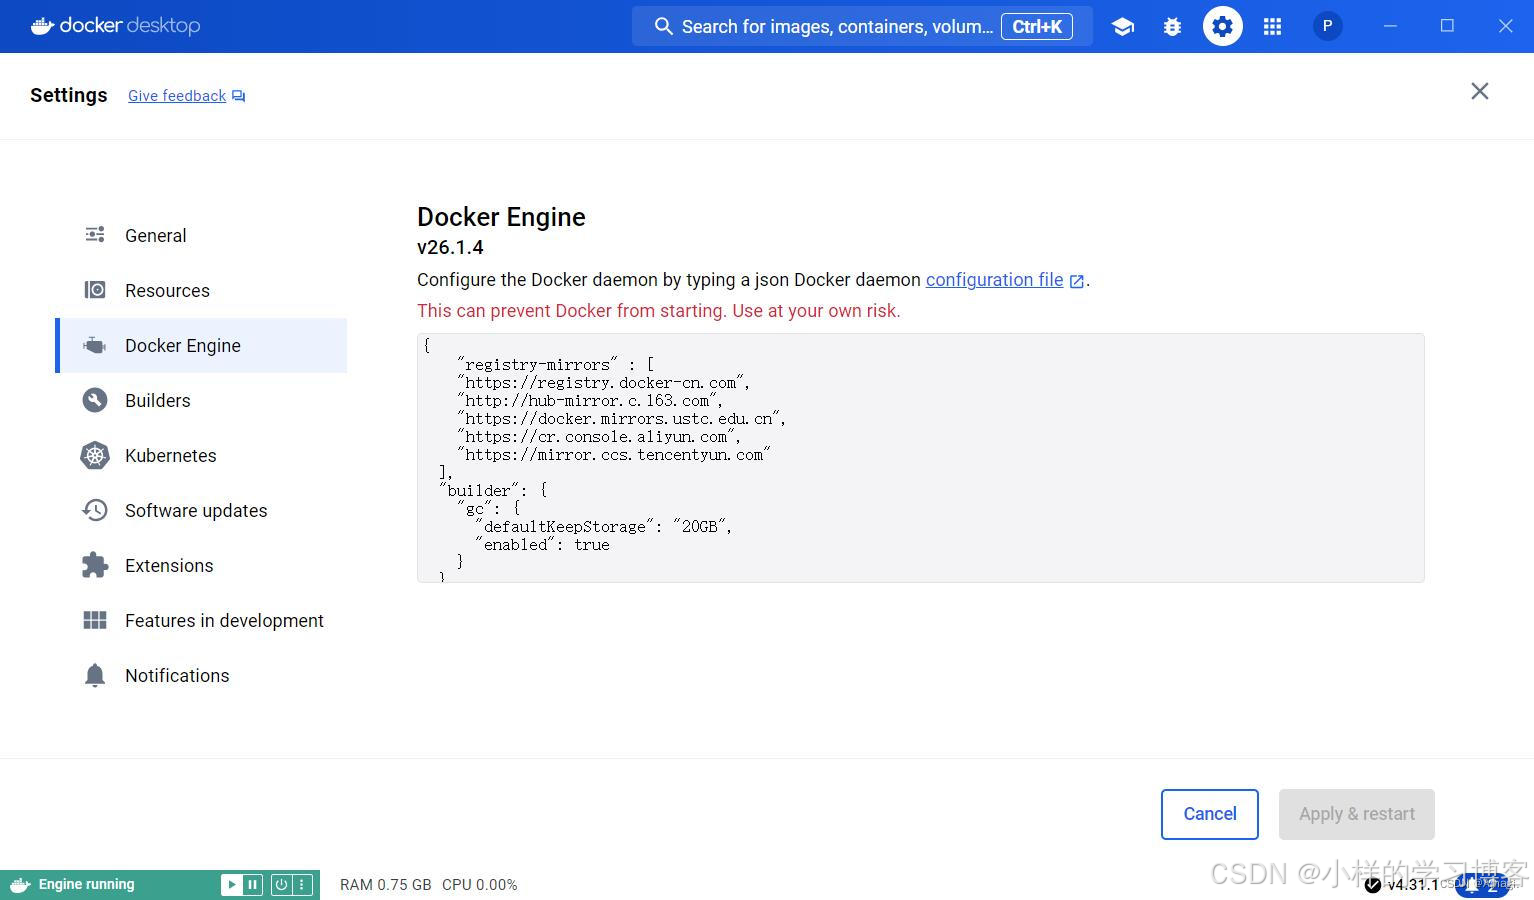
Task: Click the Builders wrench icon
Action: pos(95,400)
